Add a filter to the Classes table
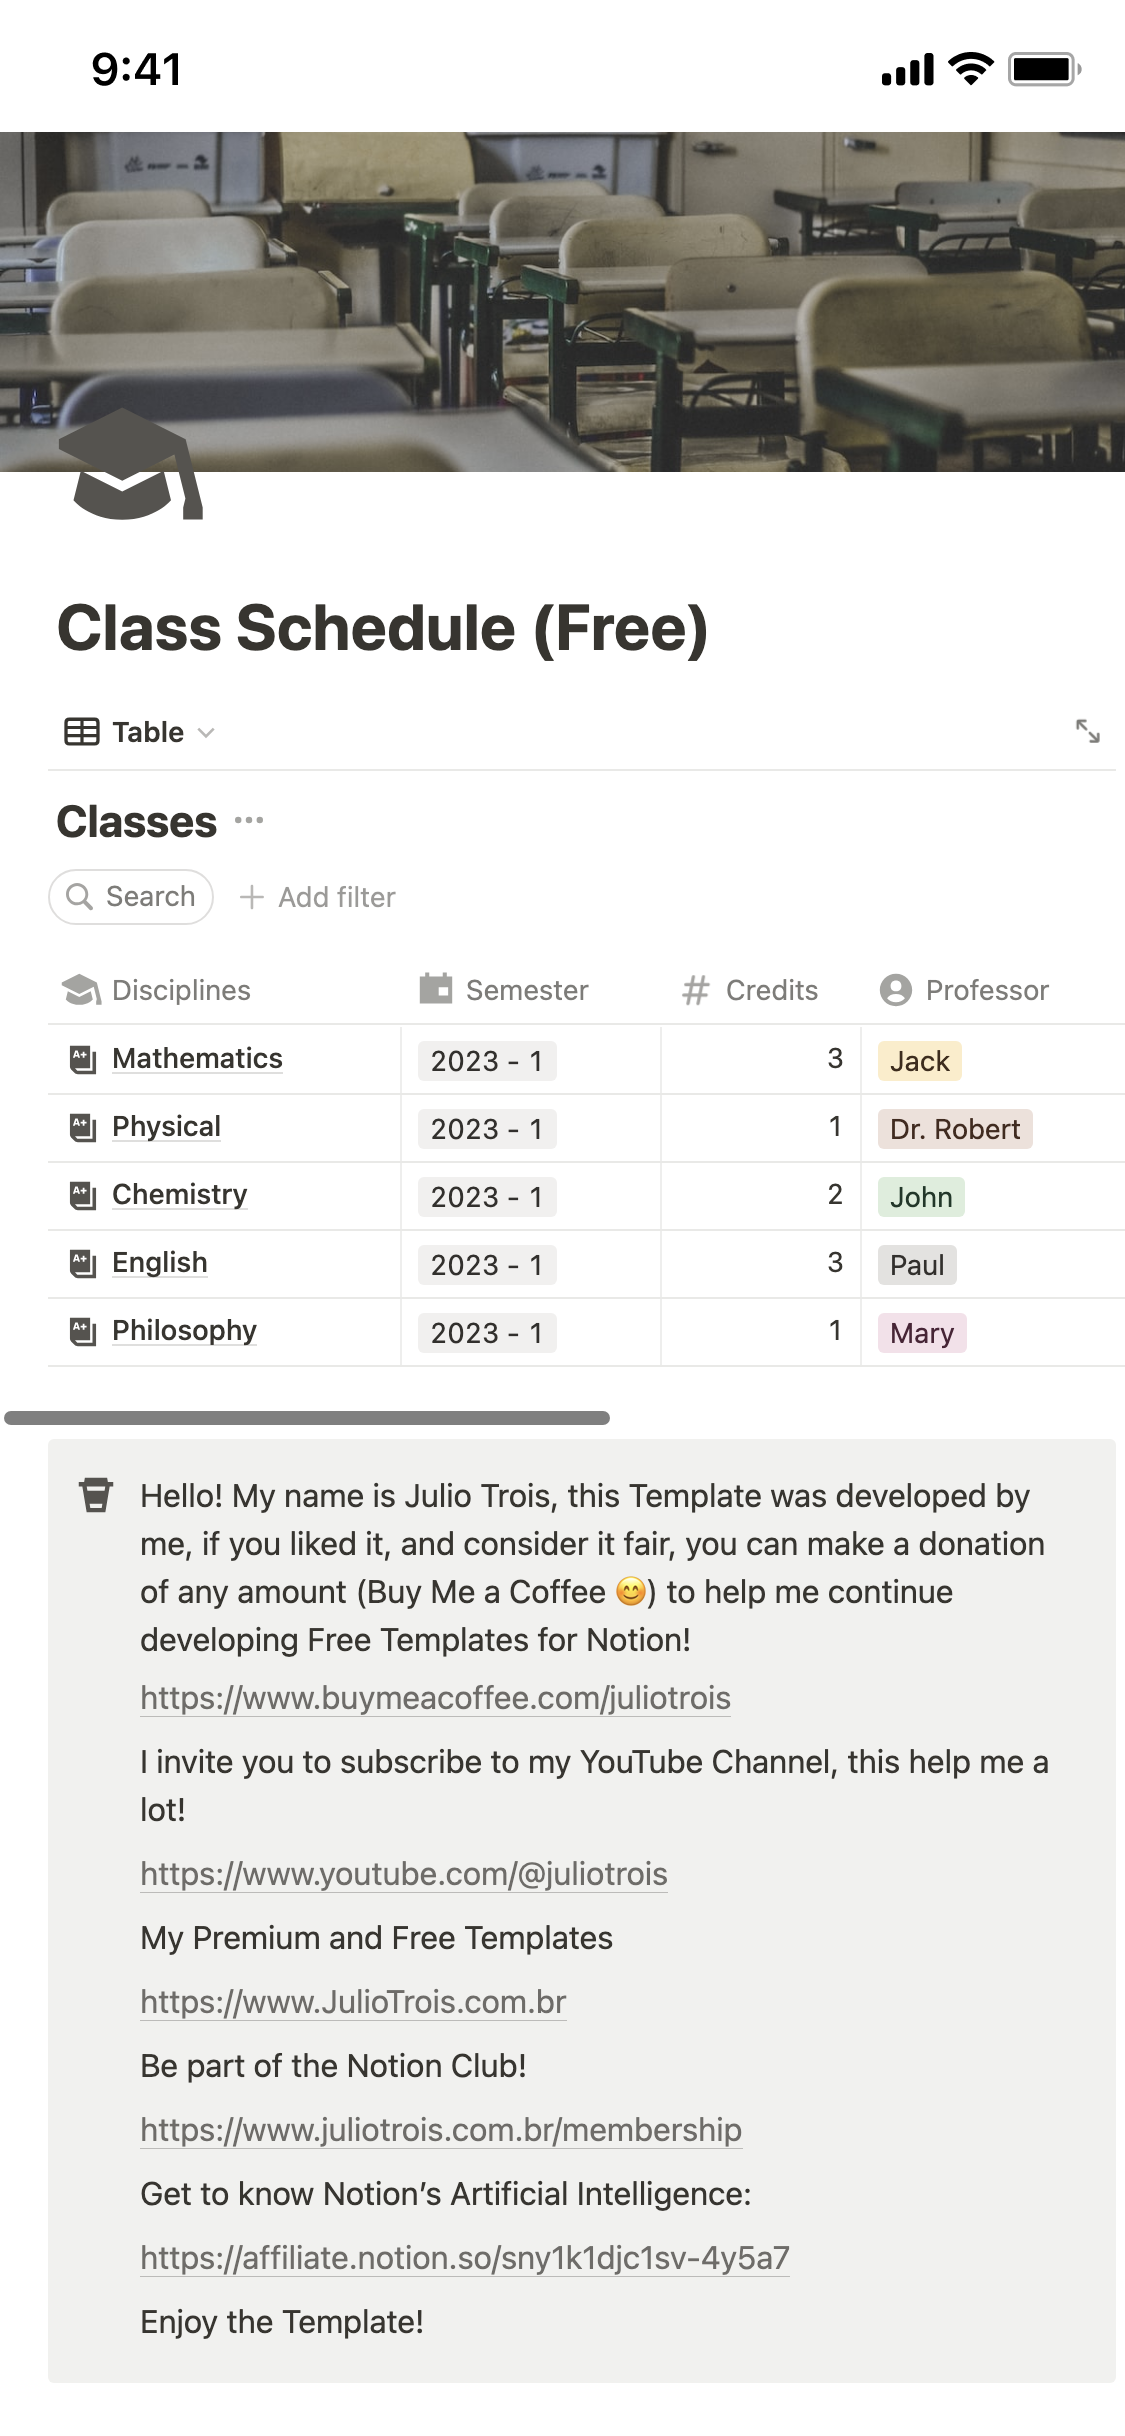Image resolution: width=1125 pixels, height=2436 pixels. 318,897
